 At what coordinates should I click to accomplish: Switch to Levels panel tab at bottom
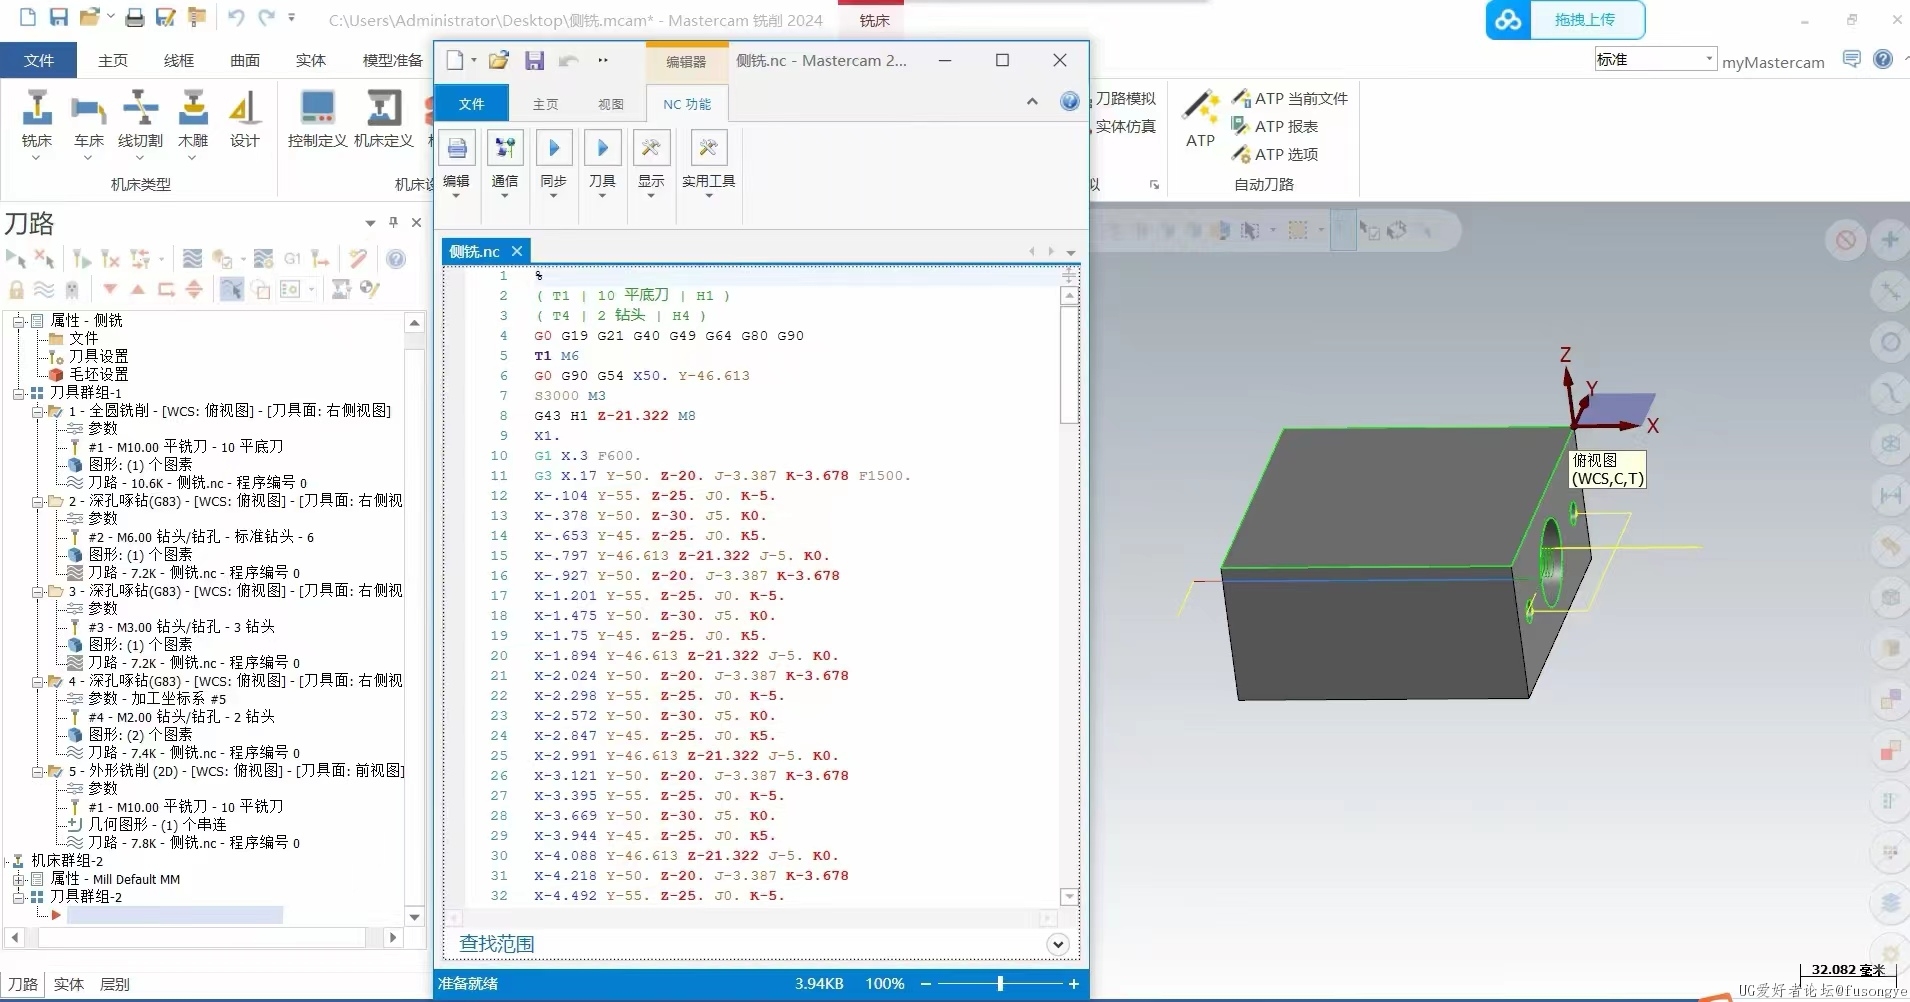pyautogui.click(x=114, y=984)
